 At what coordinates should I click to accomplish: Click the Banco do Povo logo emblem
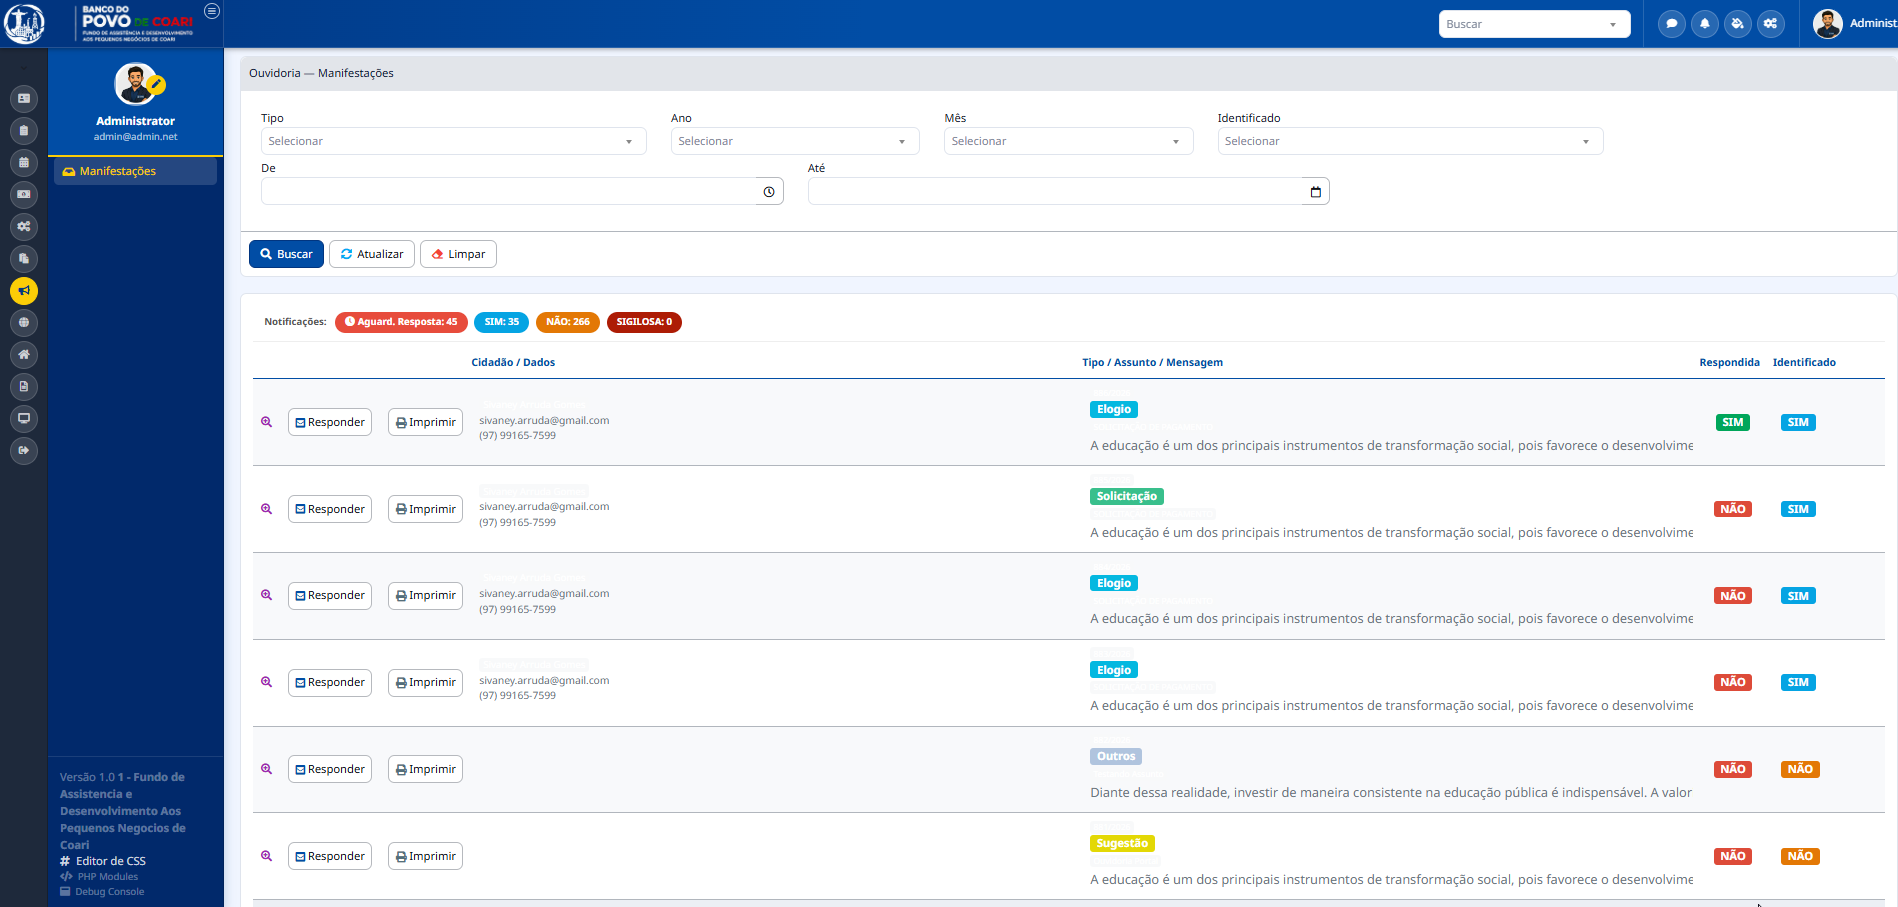click(x=24, y=24)
